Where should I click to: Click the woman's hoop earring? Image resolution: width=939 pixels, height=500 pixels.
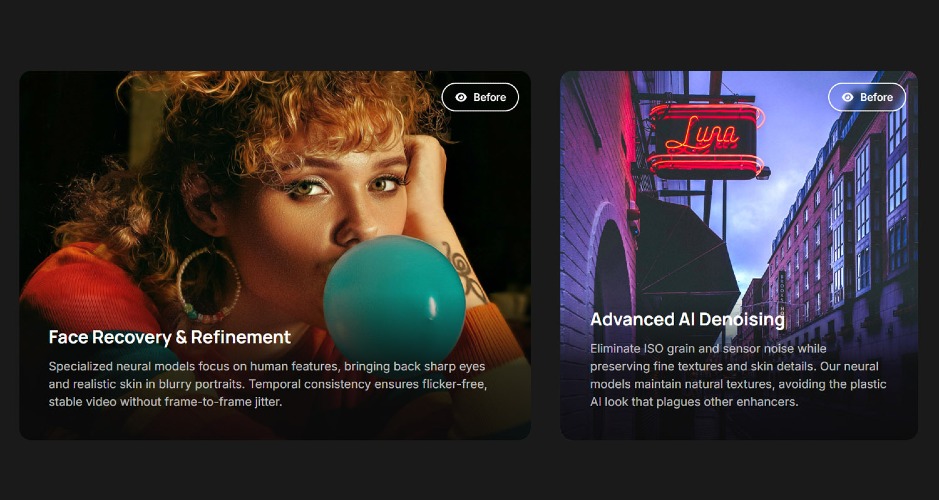[208, 286]
